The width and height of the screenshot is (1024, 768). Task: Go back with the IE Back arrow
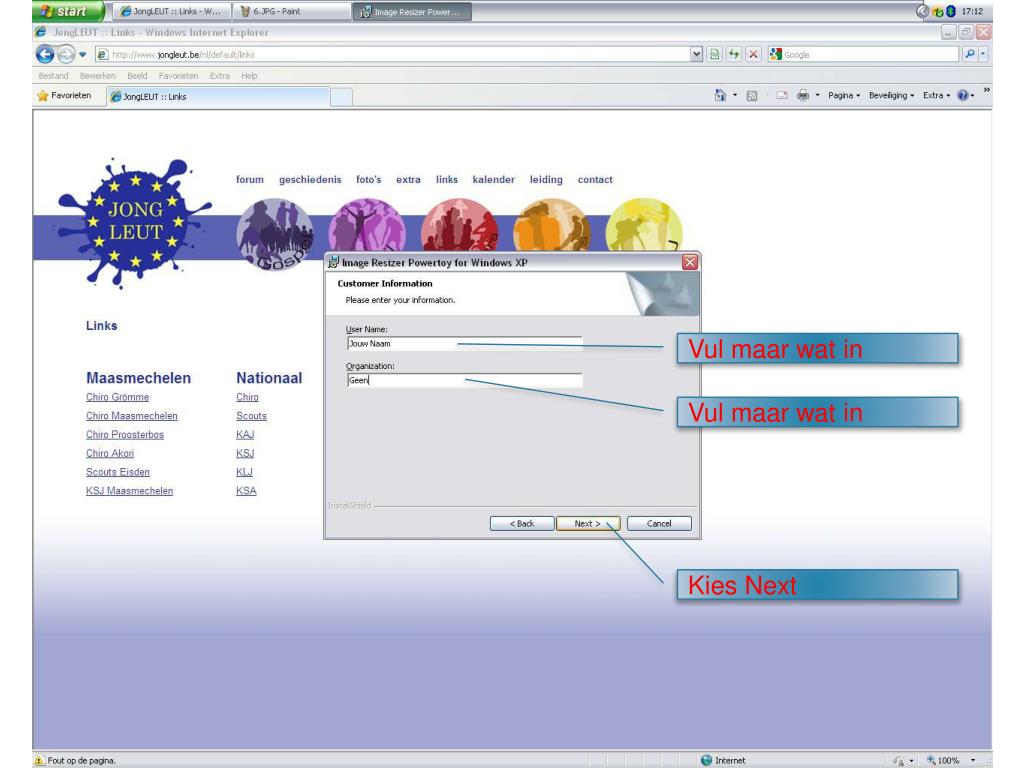click(x=44, y=54)
